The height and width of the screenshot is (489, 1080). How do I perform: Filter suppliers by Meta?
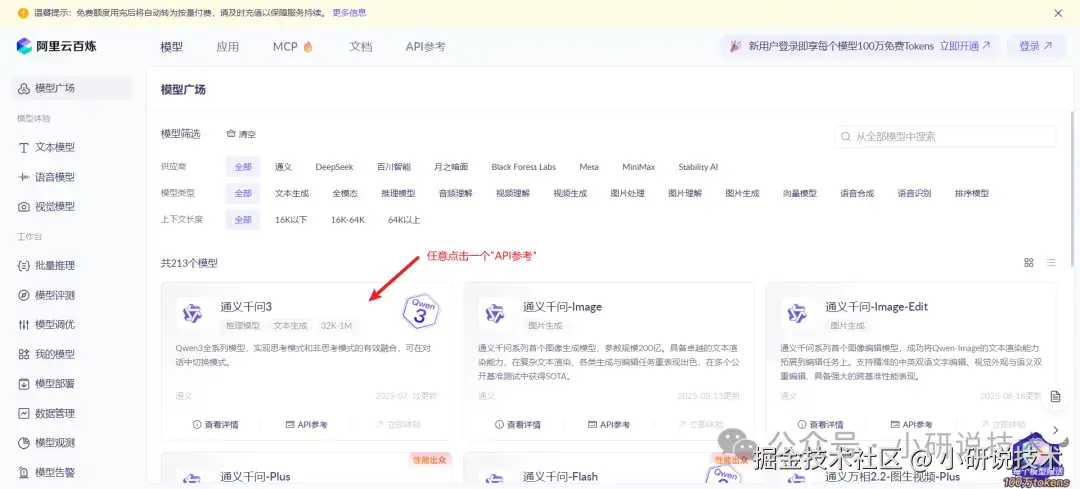coord(589,167)
